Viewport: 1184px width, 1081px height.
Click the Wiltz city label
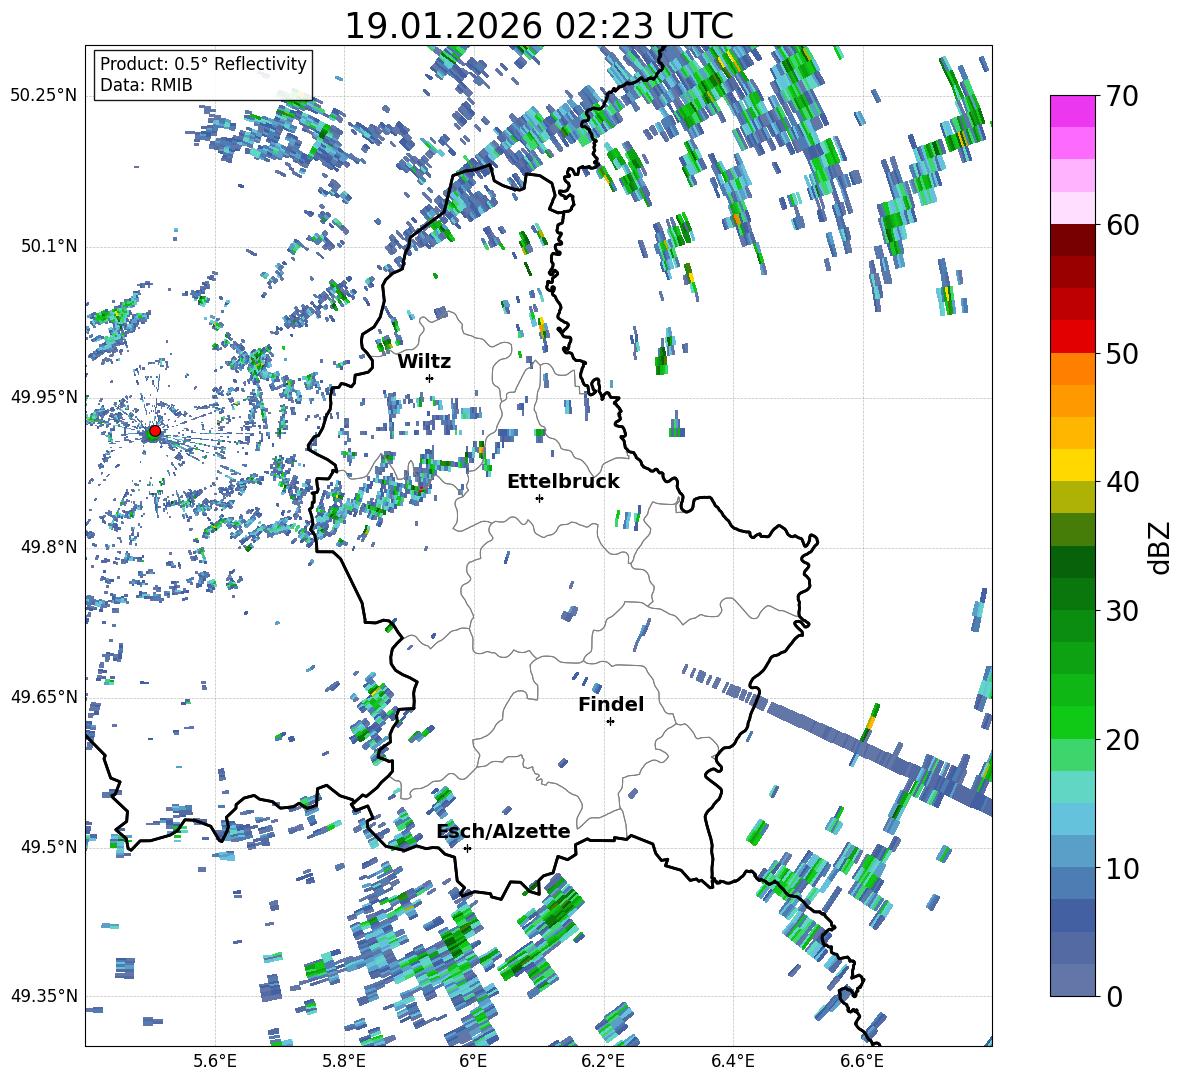click(x=424, y=361)
